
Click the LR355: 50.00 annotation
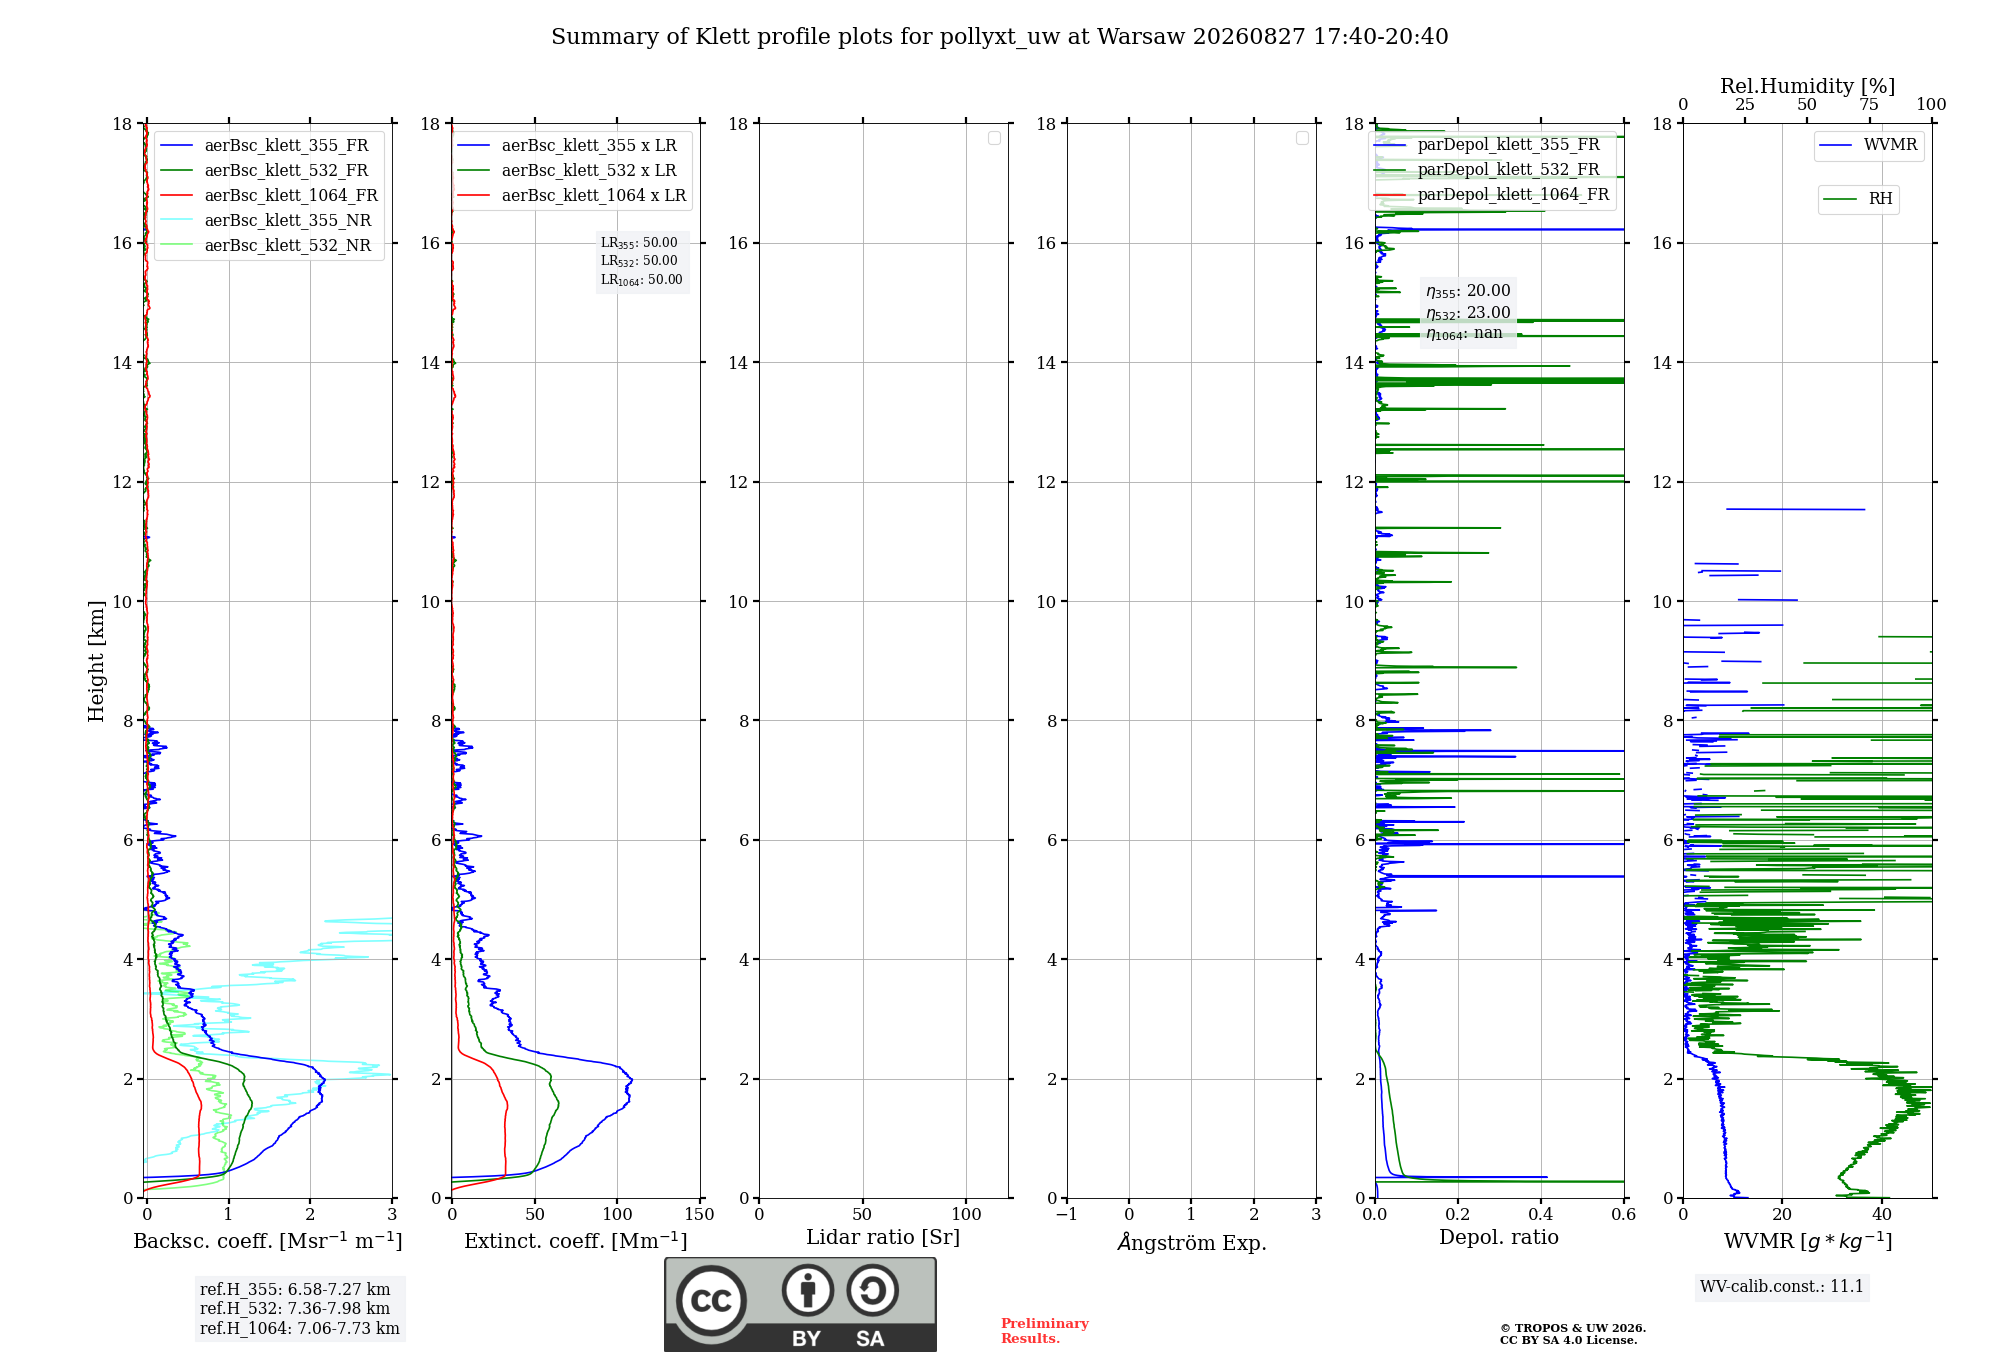pyautogui.click(x=639, y=243)
